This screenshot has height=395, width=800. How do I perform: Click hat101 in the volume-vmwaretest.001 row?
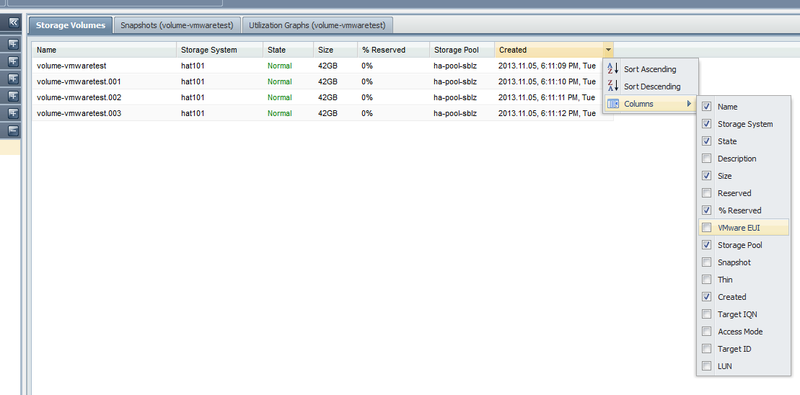(192, 82)
